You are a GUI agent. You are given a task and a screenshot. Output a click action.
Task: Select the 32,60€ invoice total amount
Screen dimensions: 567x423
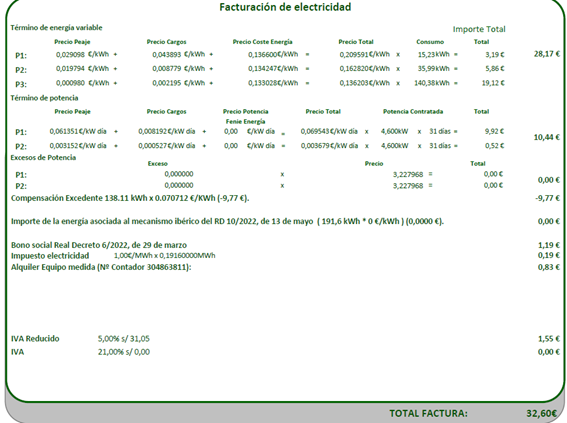click(x=541, y=413)
